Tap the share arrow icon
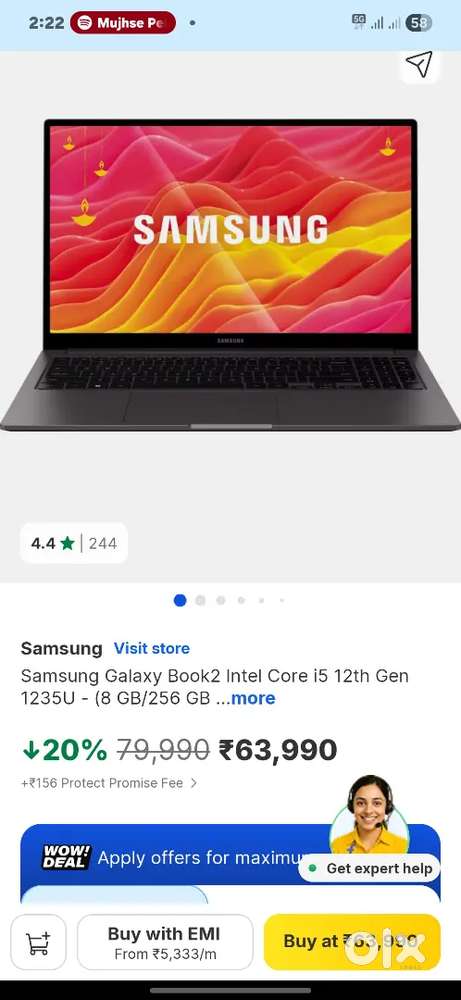The height and width of the screenshot is (1000, 461). [x=420, y=64]
